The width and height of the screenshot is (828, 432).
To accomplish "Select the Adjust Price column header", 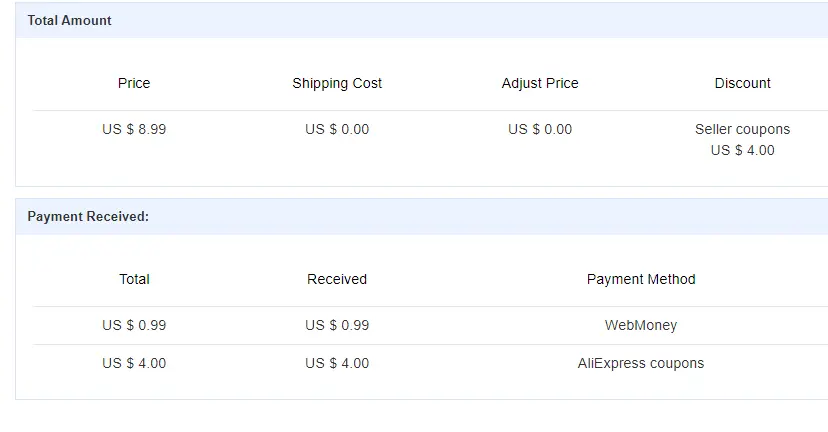I will [540, 83].
